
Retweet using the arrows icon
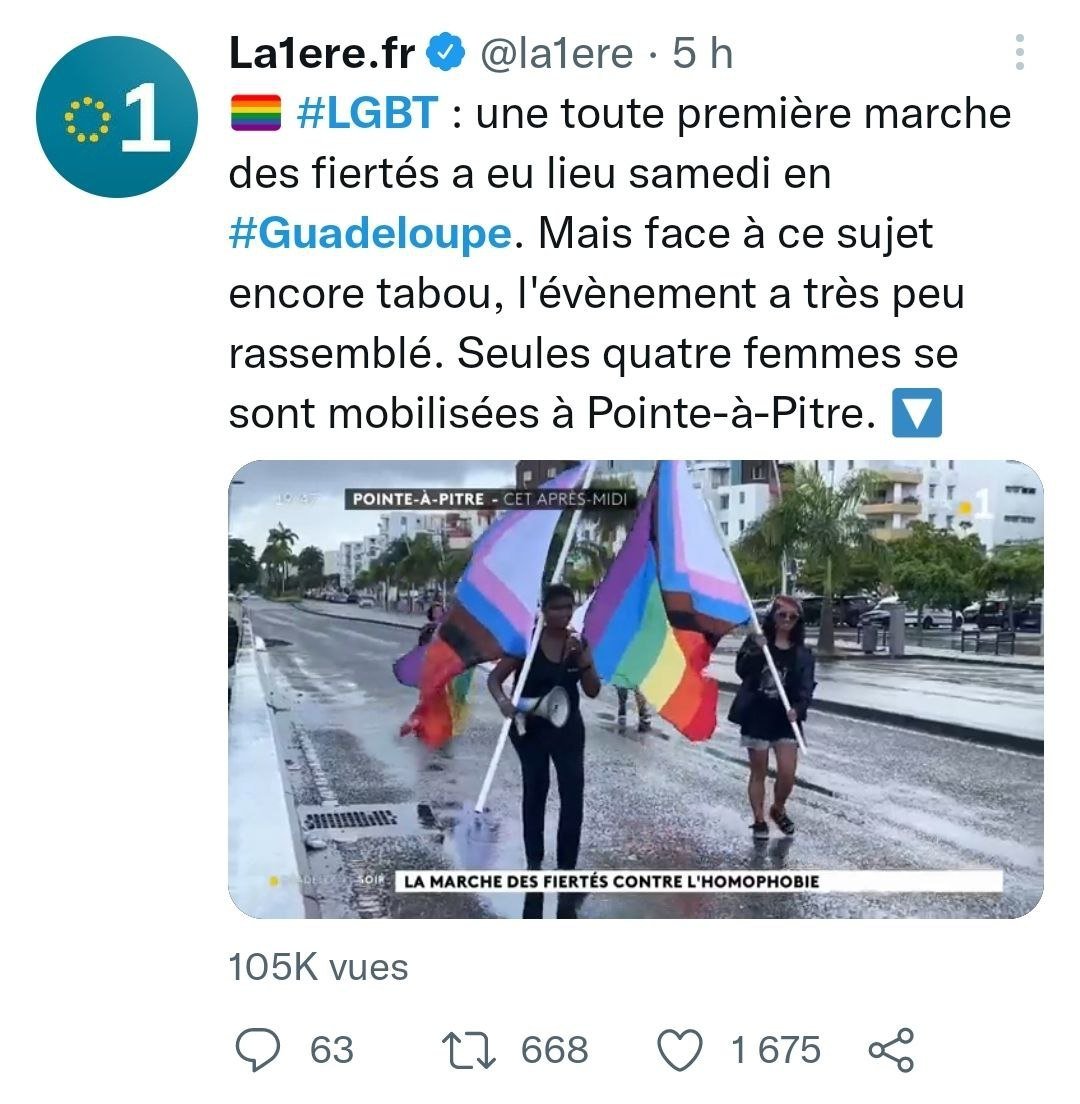click(468, 1050)
